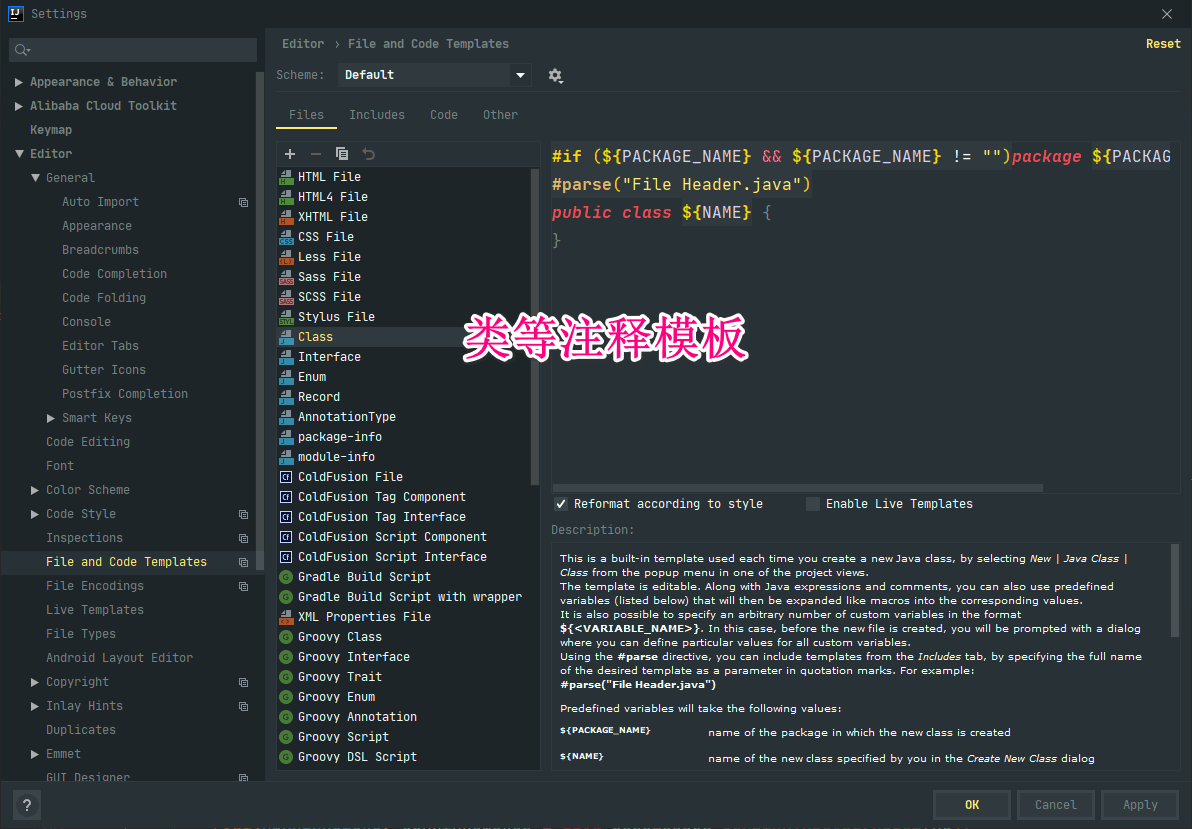Click project-level icon beside Code Style
The height and width of the screenshot is (829, 1192).
243,514
